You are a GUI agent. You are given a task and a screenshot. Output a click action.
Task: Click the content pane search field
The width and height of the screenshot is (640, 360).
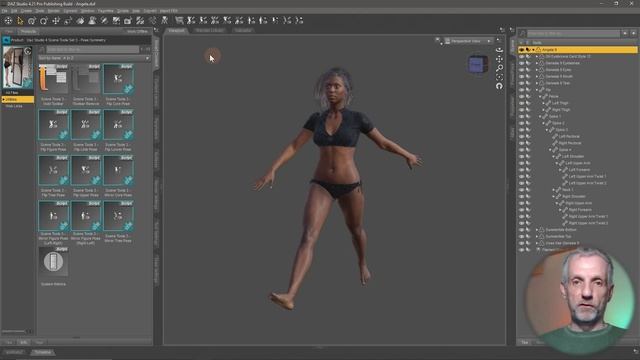(x=92, y=49)
